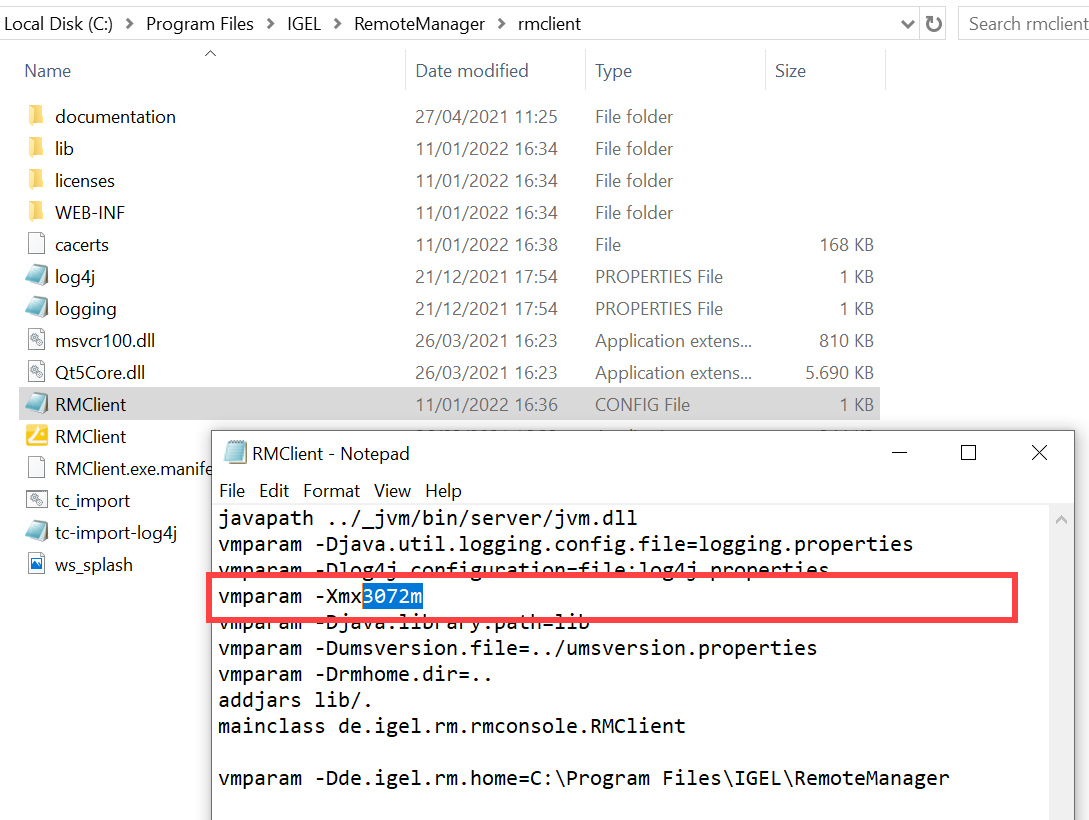Open the address bar dropdown arrow
Image resolution: width=1089 pixels, height=820 pixels.
[907, 23]
